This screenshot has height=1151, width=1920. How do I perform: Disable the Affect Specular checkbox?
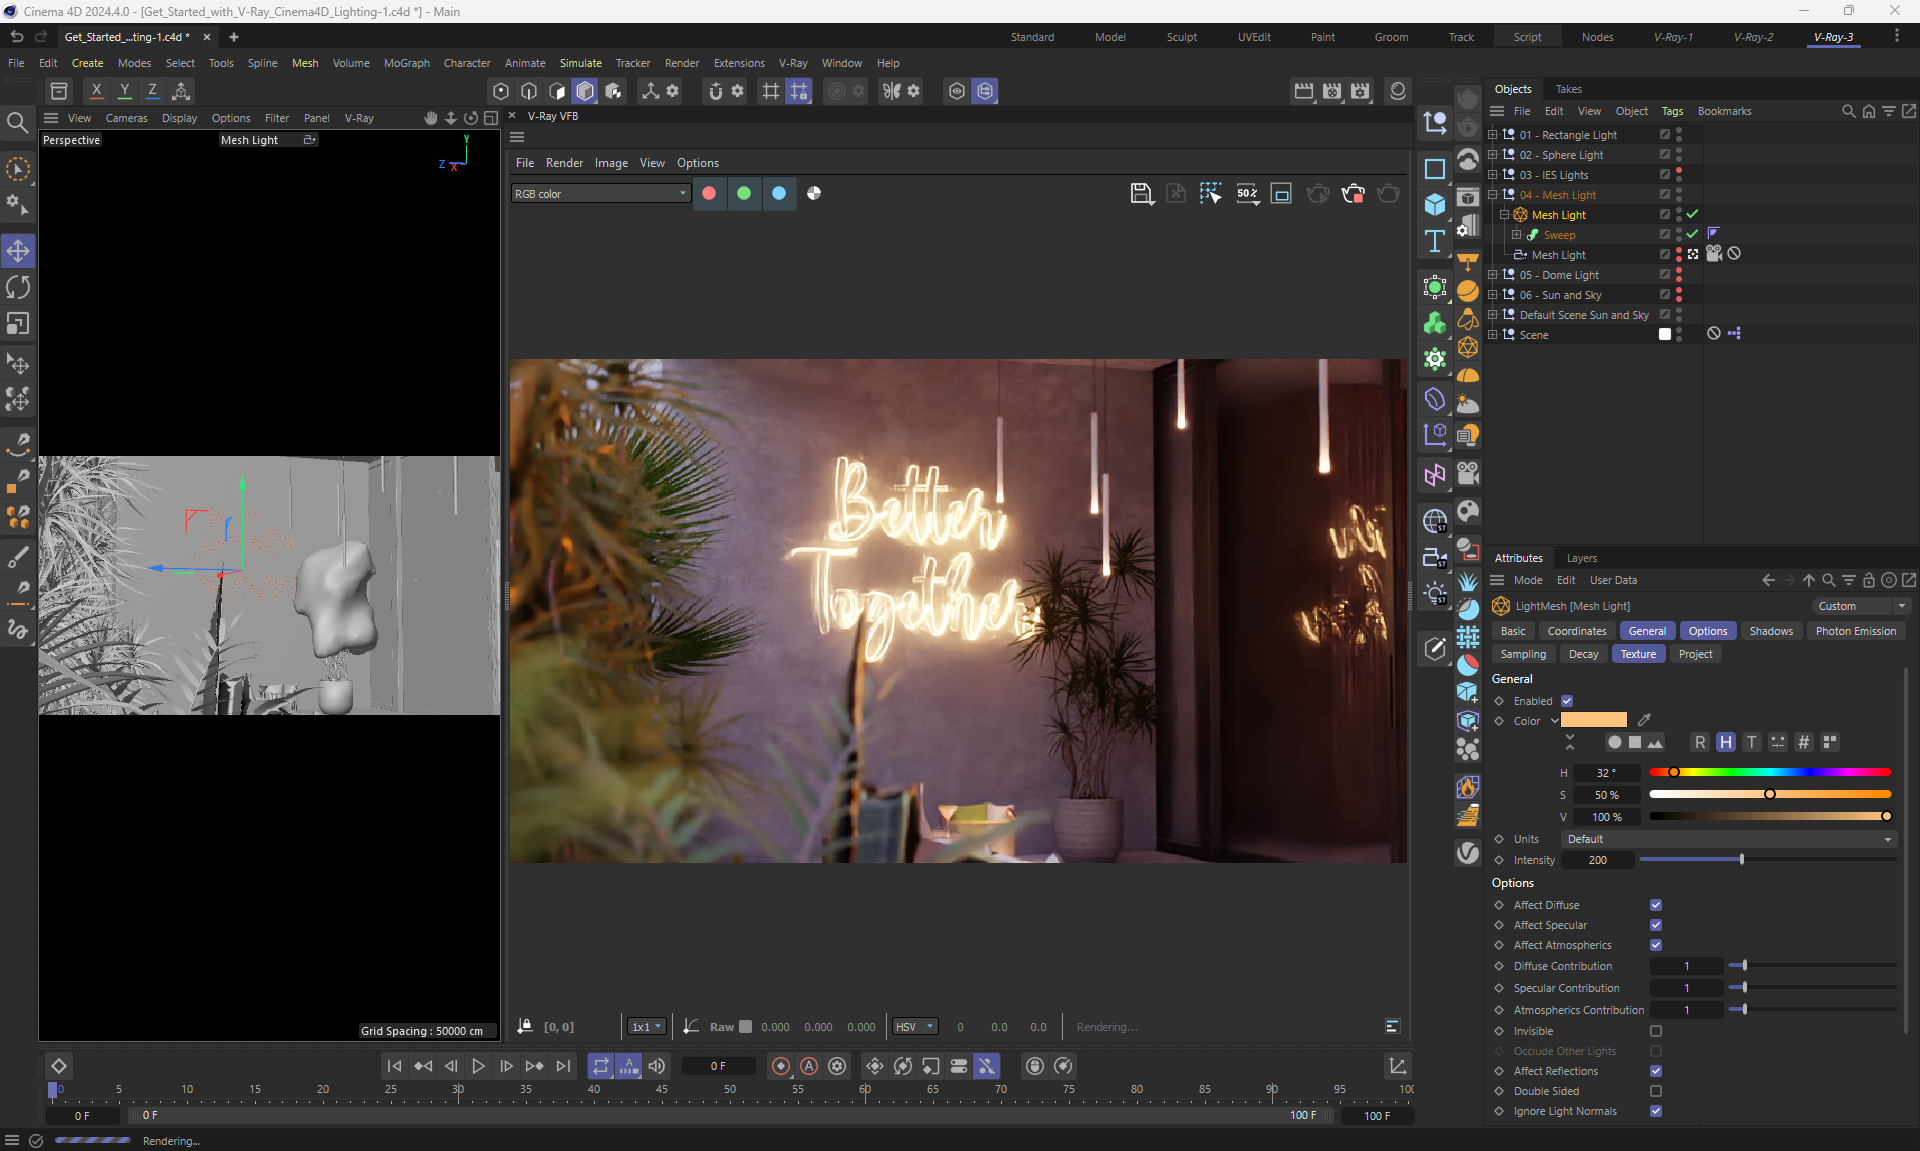point(1656,925)
